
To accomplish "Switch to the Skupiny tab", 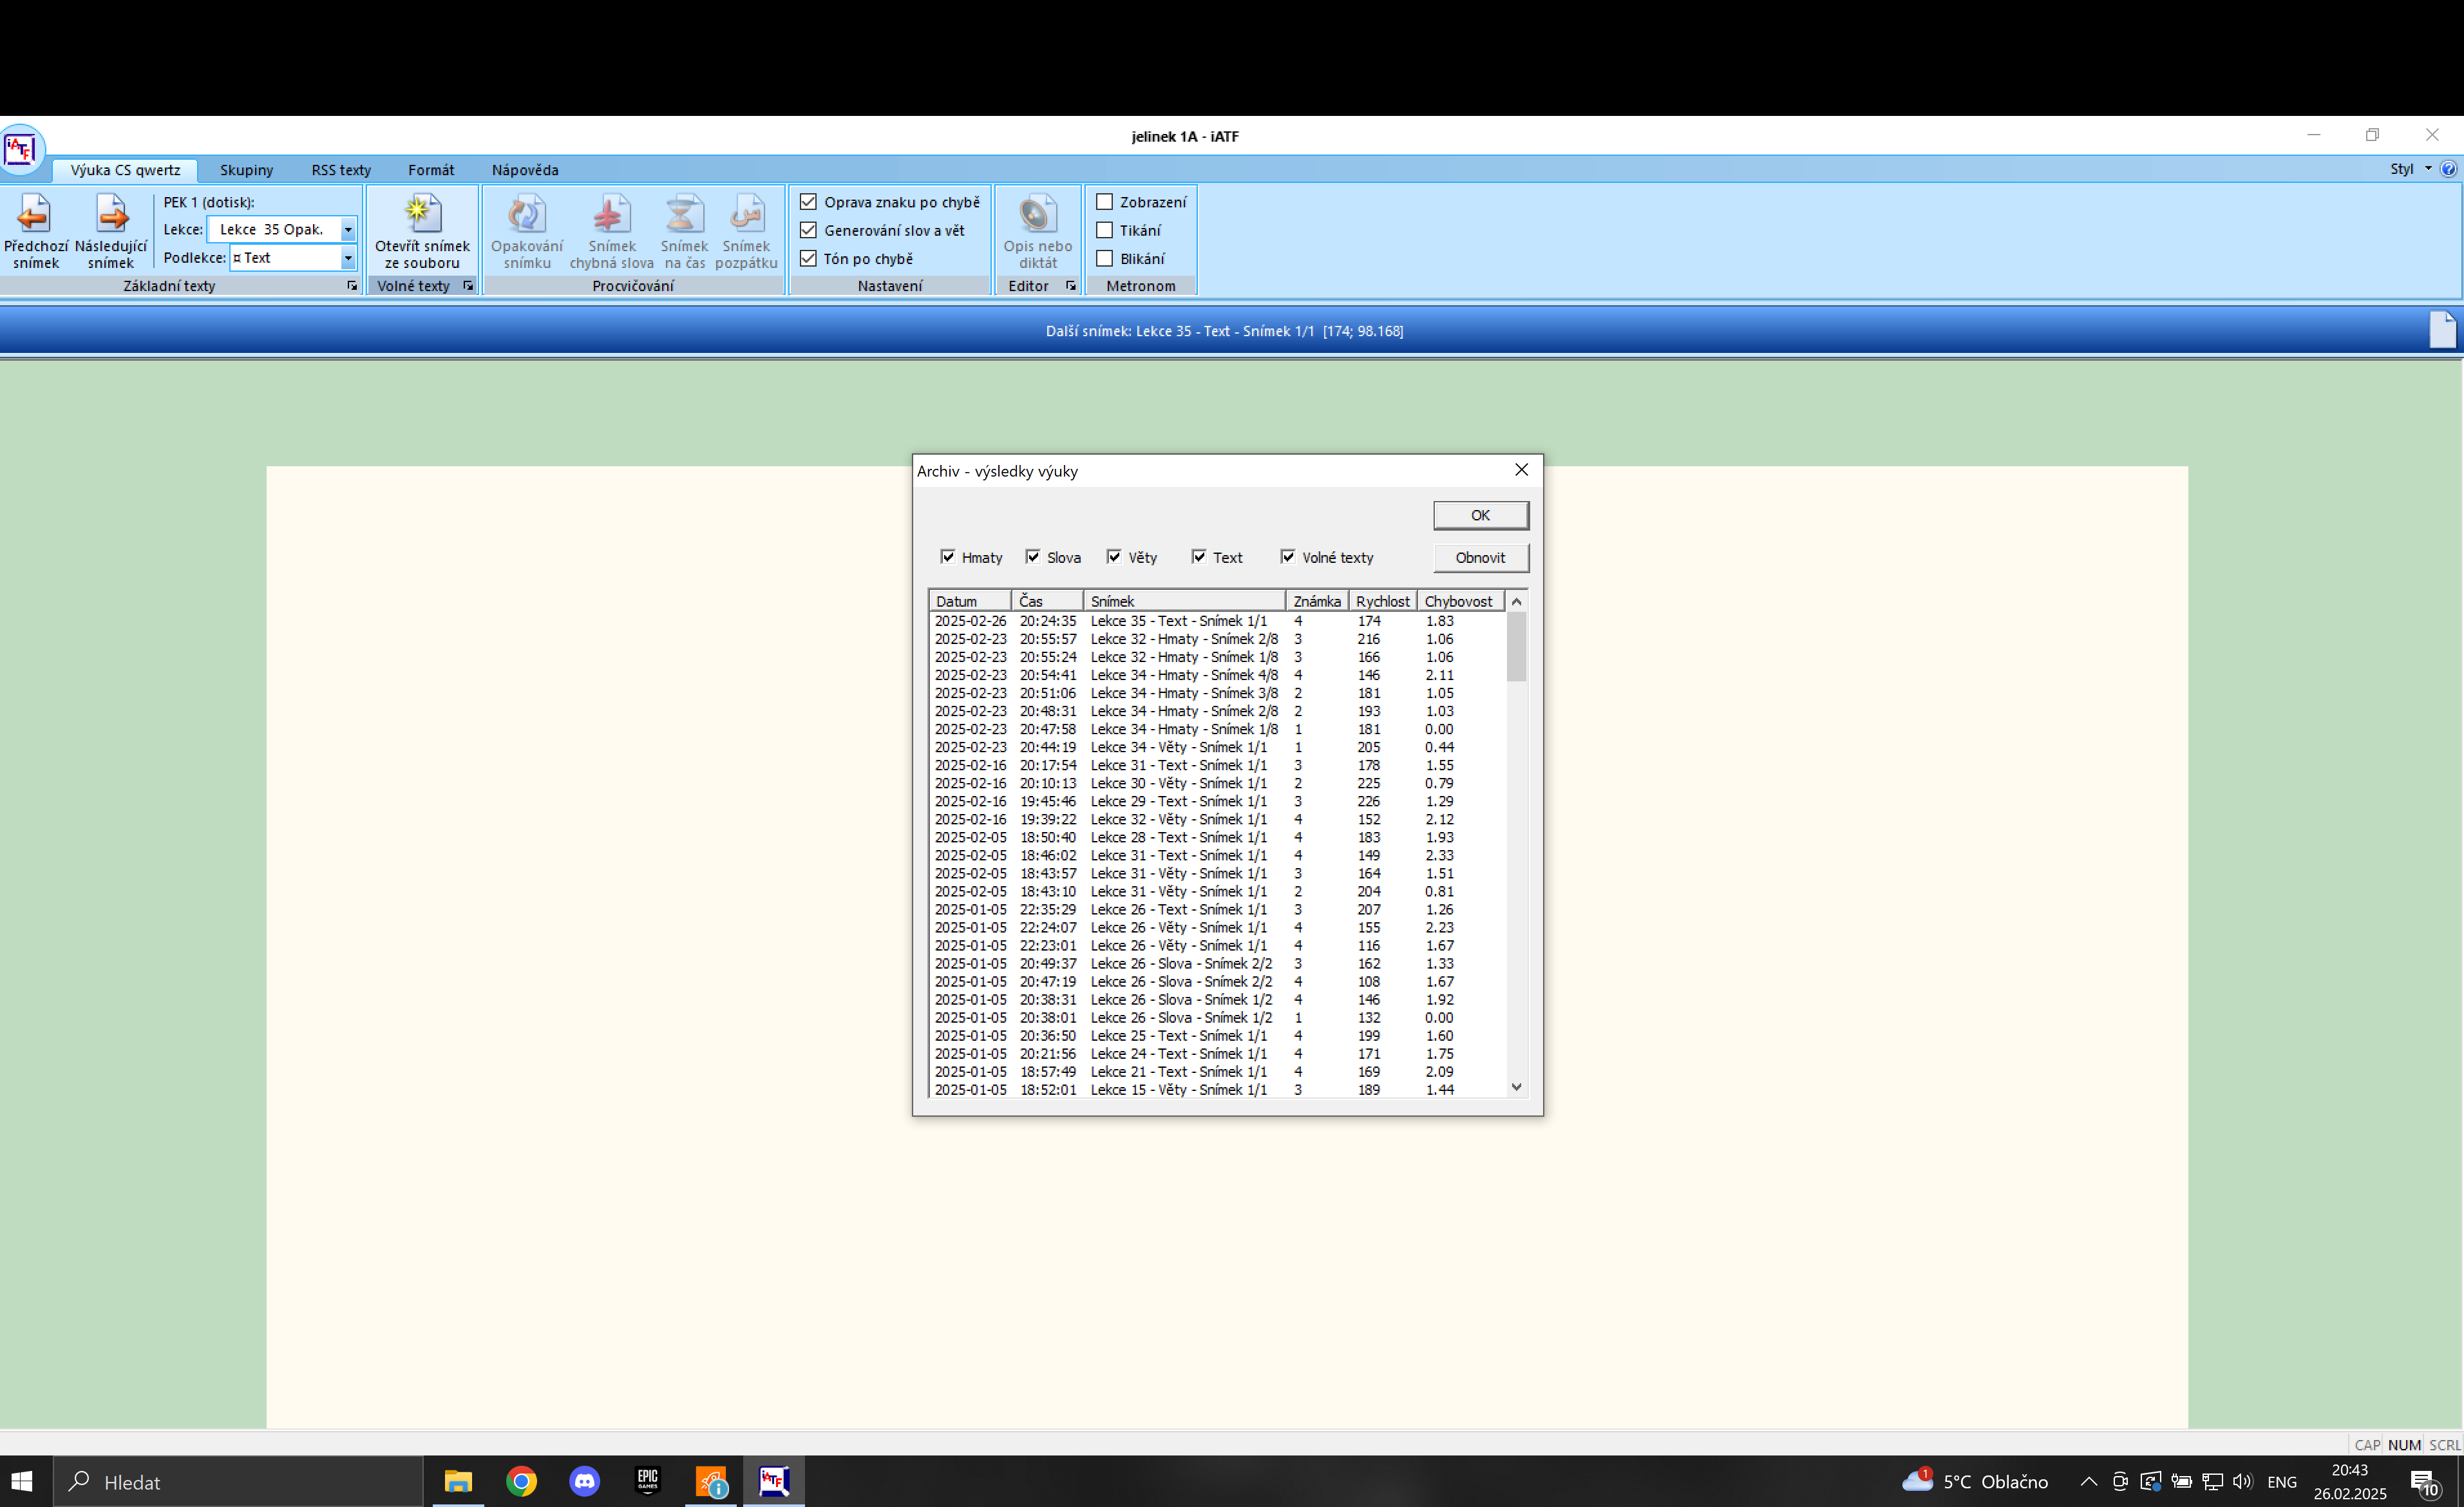I will [246, 170].
